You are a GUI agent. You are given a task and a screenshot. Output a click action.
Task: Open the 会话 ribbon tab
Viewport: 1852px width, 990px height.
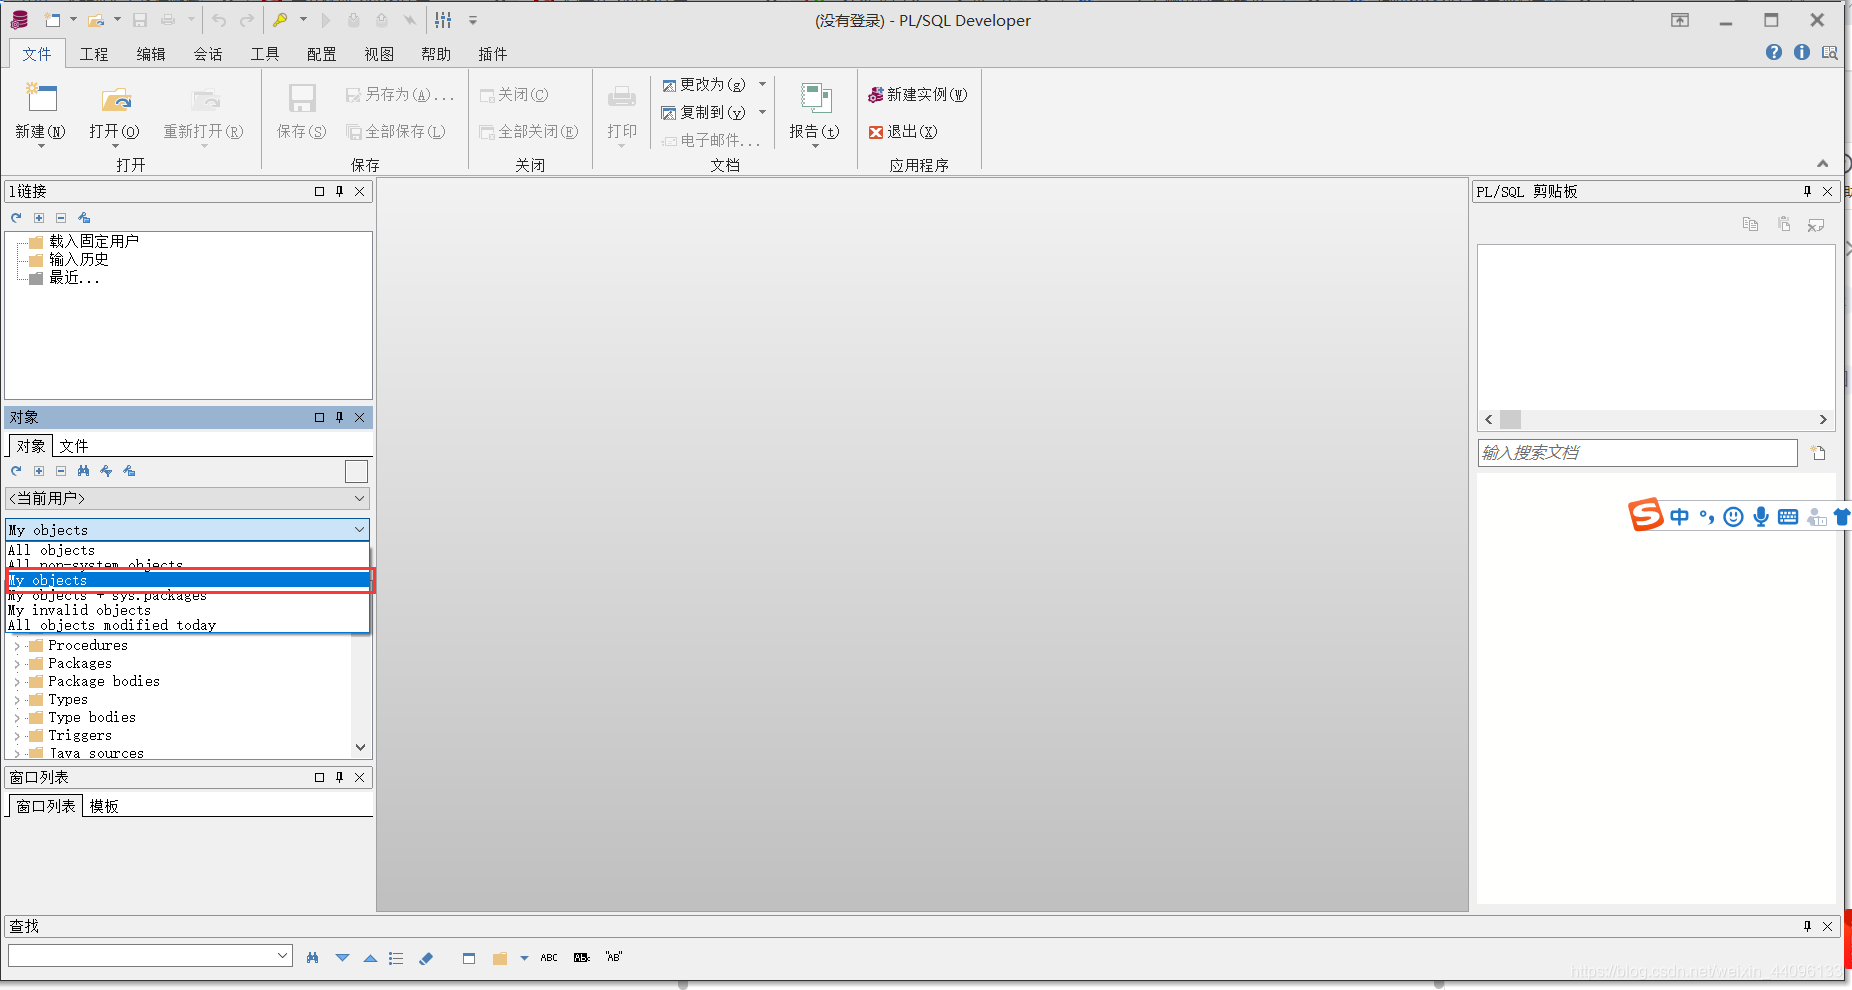click(208, 54)
